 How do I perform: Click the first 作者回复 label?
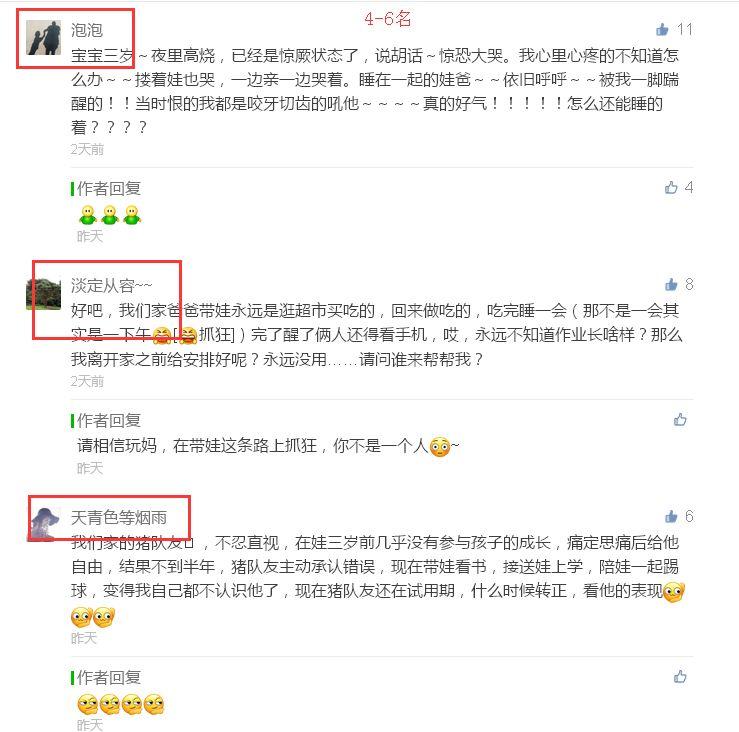pos(108,189)
